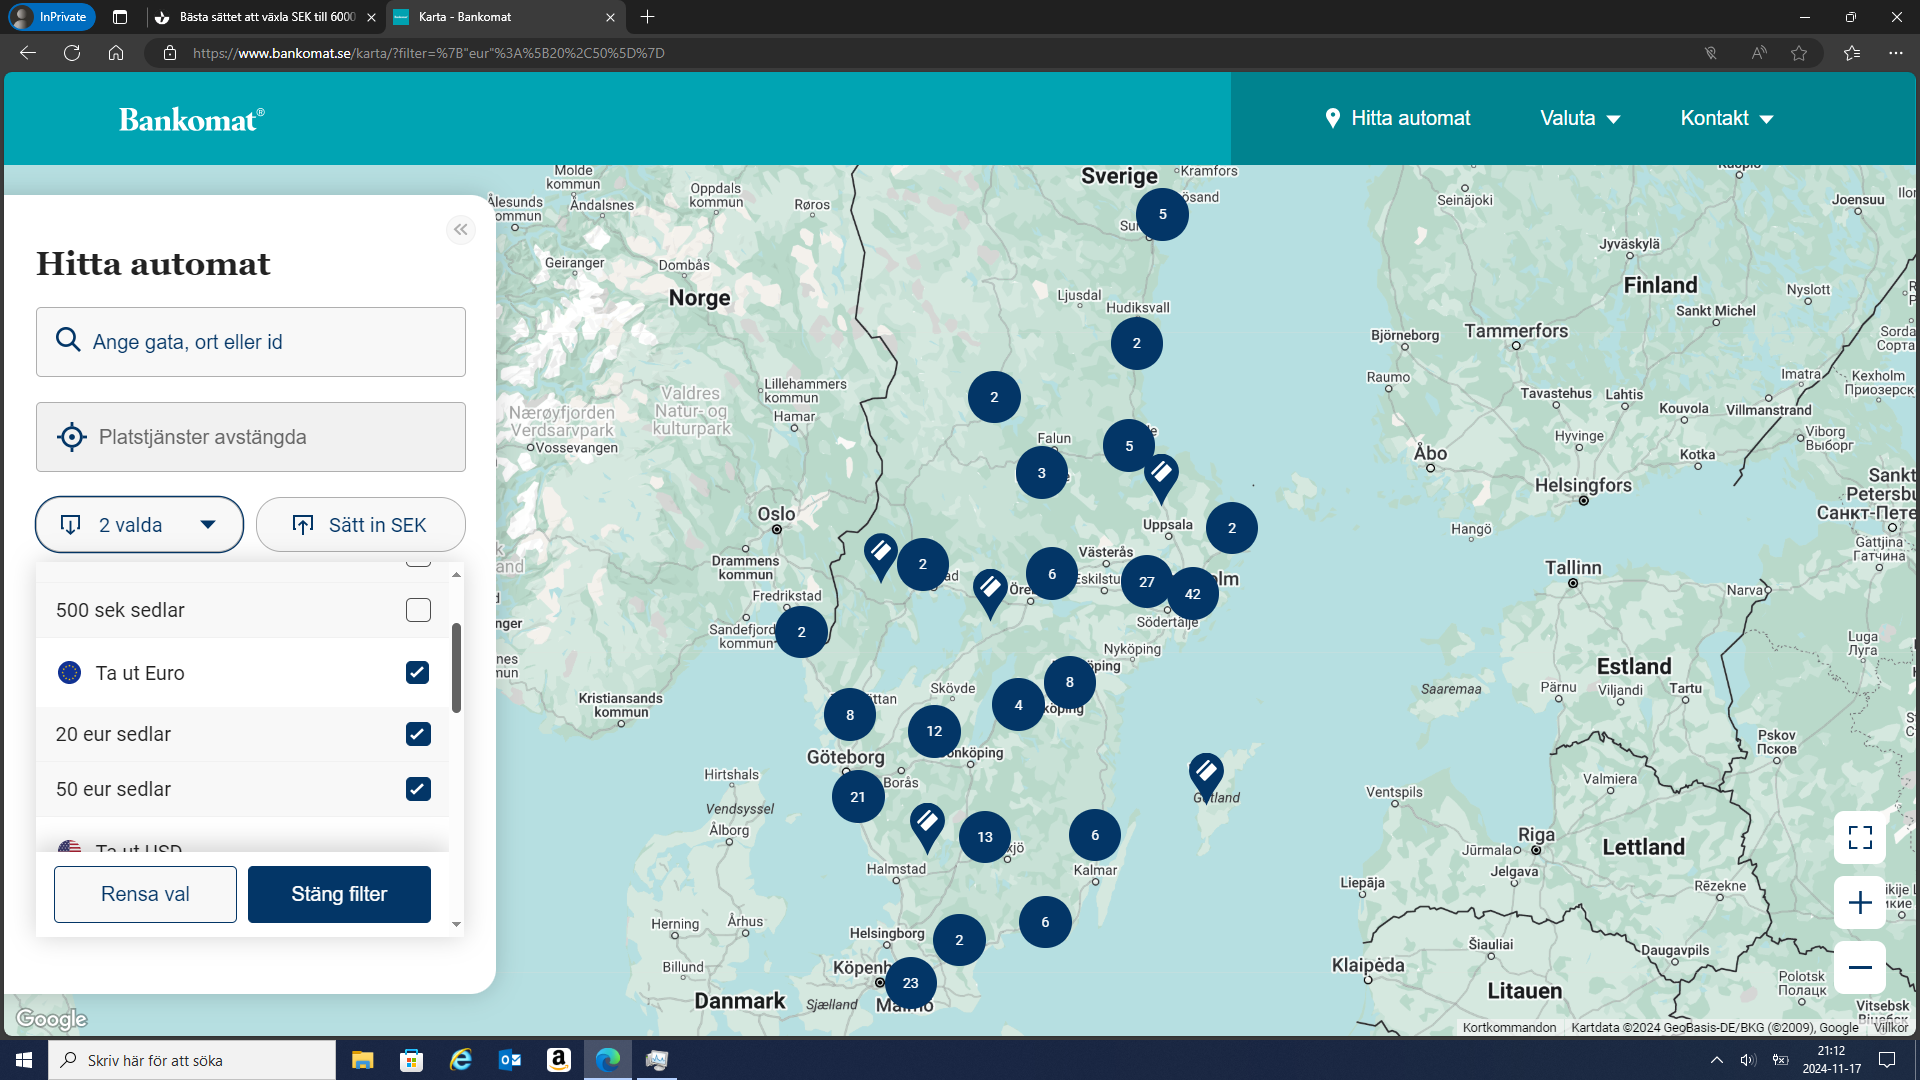The image size is (1920, 1080).
Task: Check the 500 sek sedlar checkbox
Action: point(418,610)
